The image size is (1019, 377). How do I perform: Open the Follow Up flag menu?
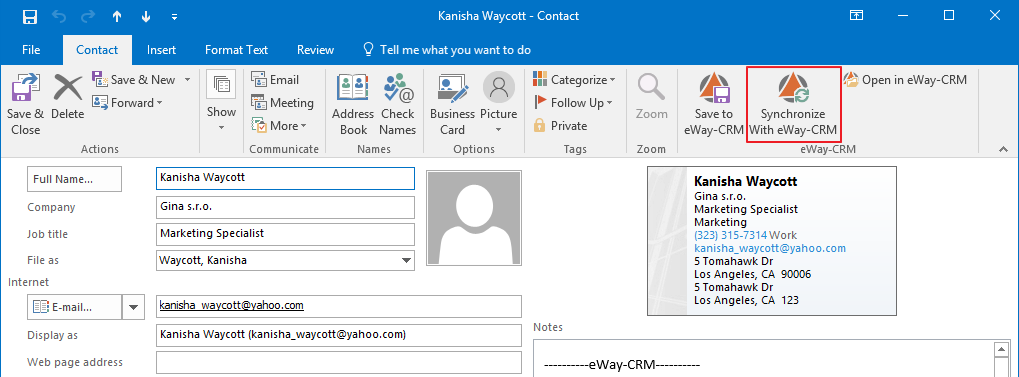(x=573, y=103)
